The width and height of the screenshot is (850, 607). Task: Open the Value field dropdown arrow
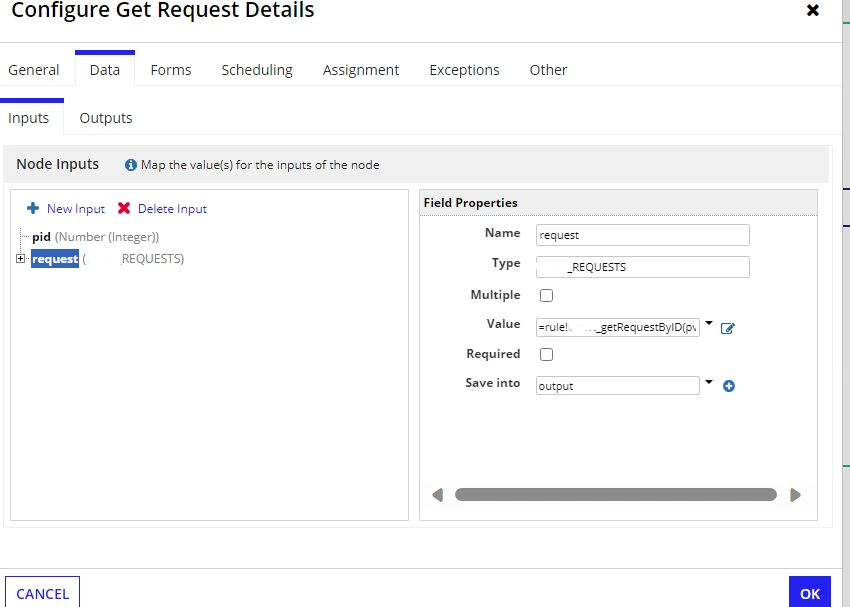(x=709, y=324)
